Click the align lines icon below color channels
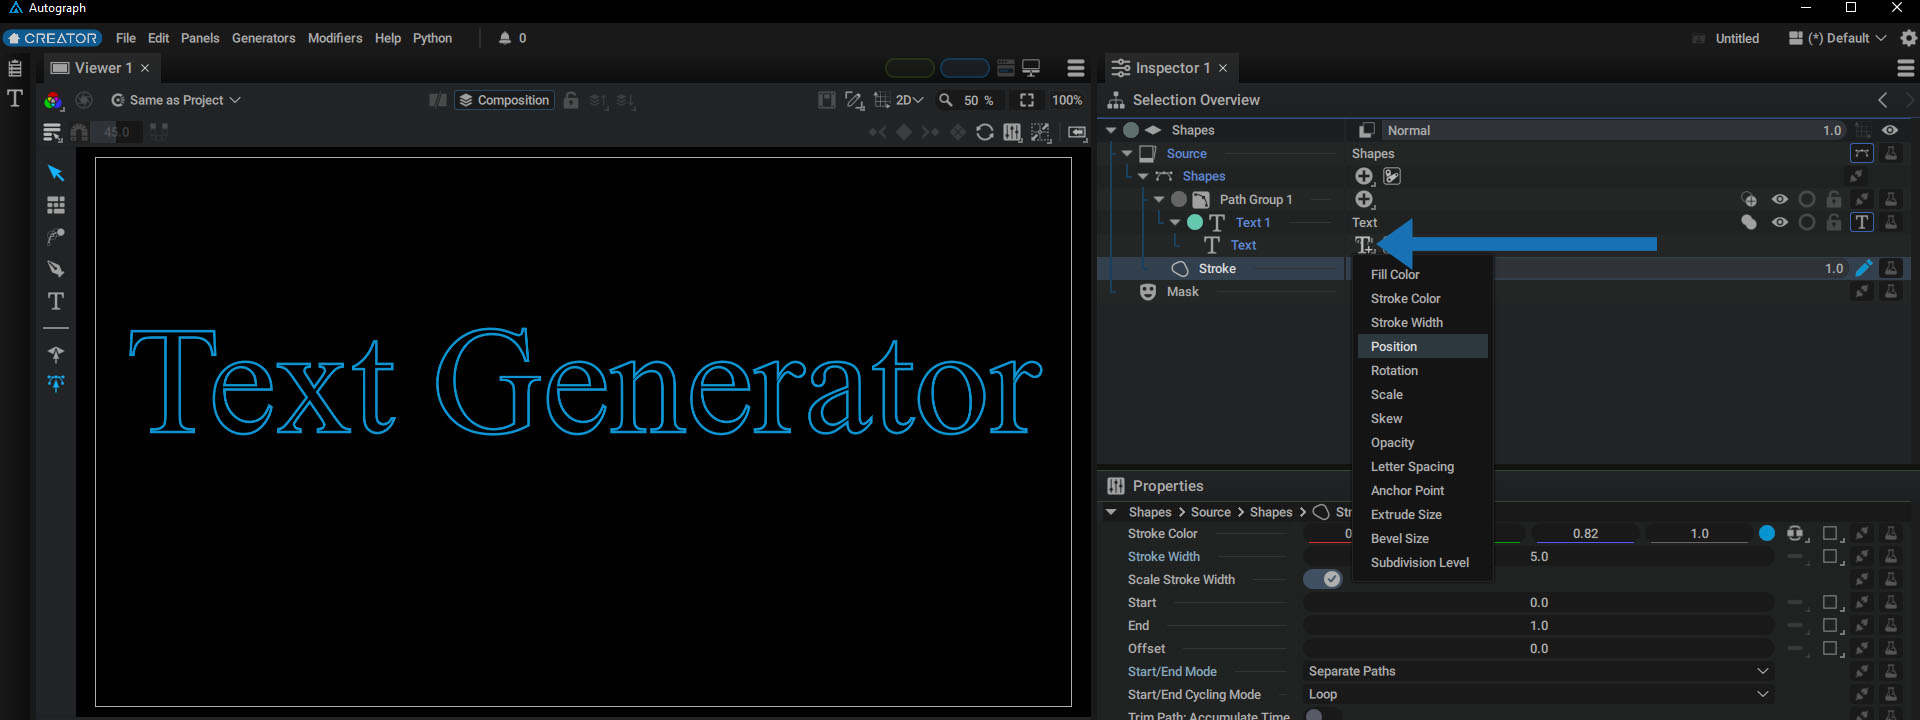Image resolution: width=1920 pixels, height=720 pixels. (53, 132)
